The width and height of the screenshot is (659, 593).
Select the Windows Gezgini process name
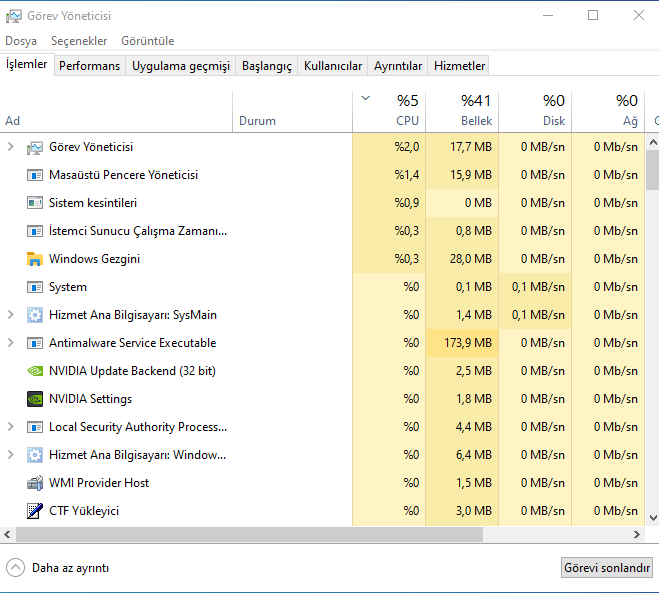[95, 259]
